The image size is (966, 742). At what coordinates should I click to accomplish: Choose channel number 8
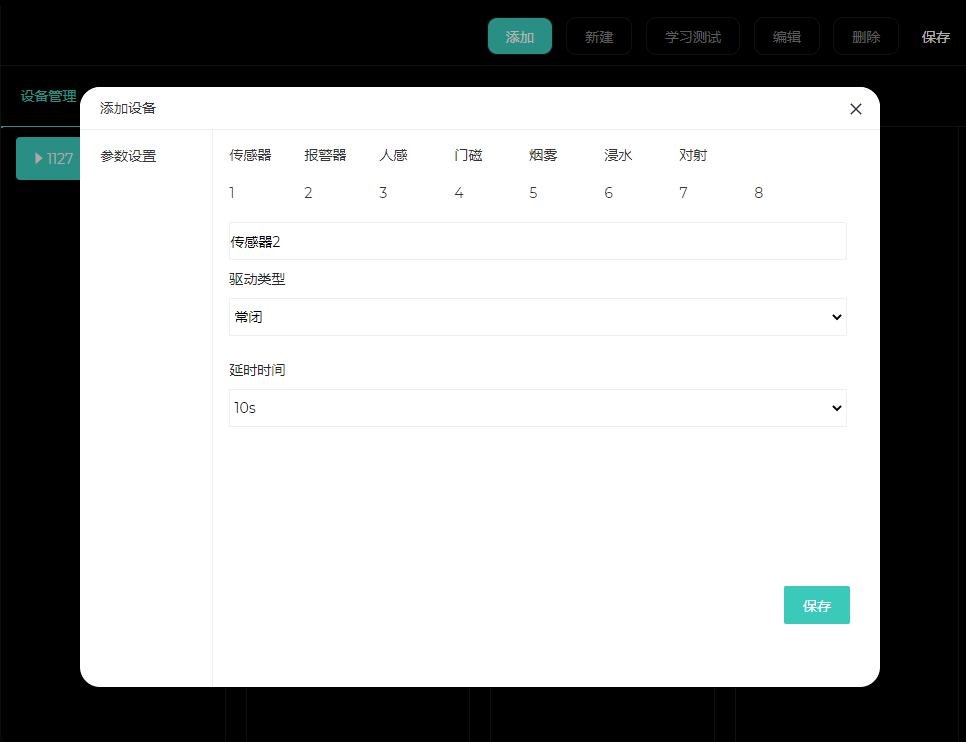point(759,193)
